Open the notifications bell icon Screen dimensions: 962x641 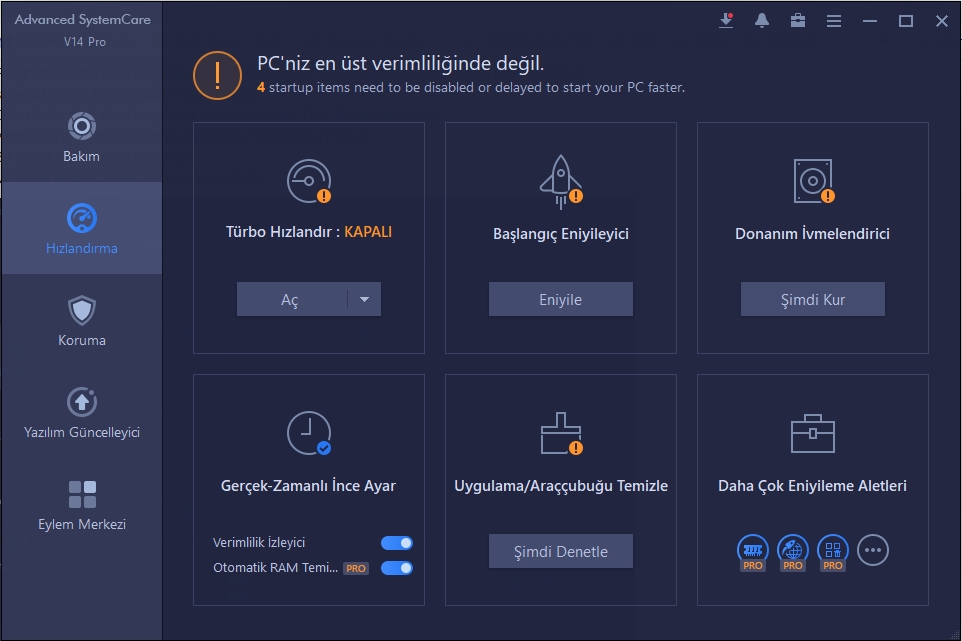pyautogui.click(x=761, y=21)
